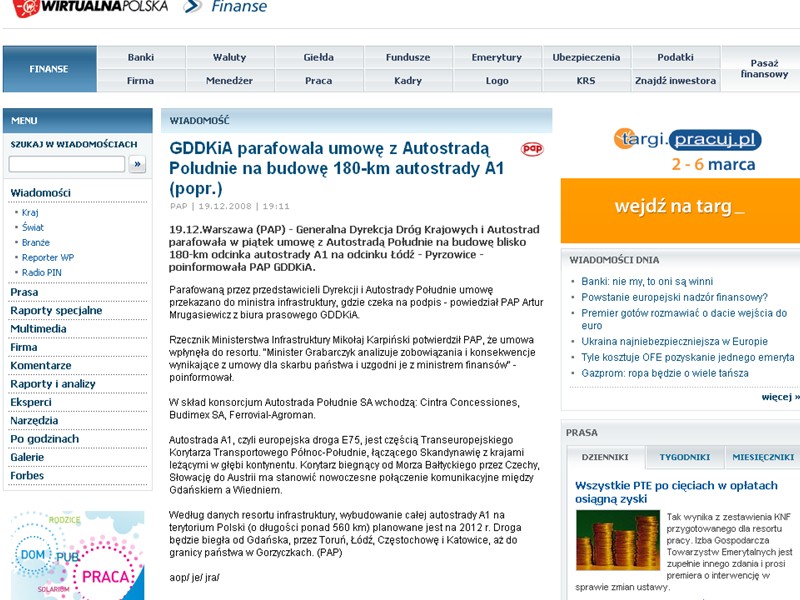This screenshot has height=600, width=800.
Task: Open 'Wszystkie PTE po cięciach' headline
Action: click(676, 492)
